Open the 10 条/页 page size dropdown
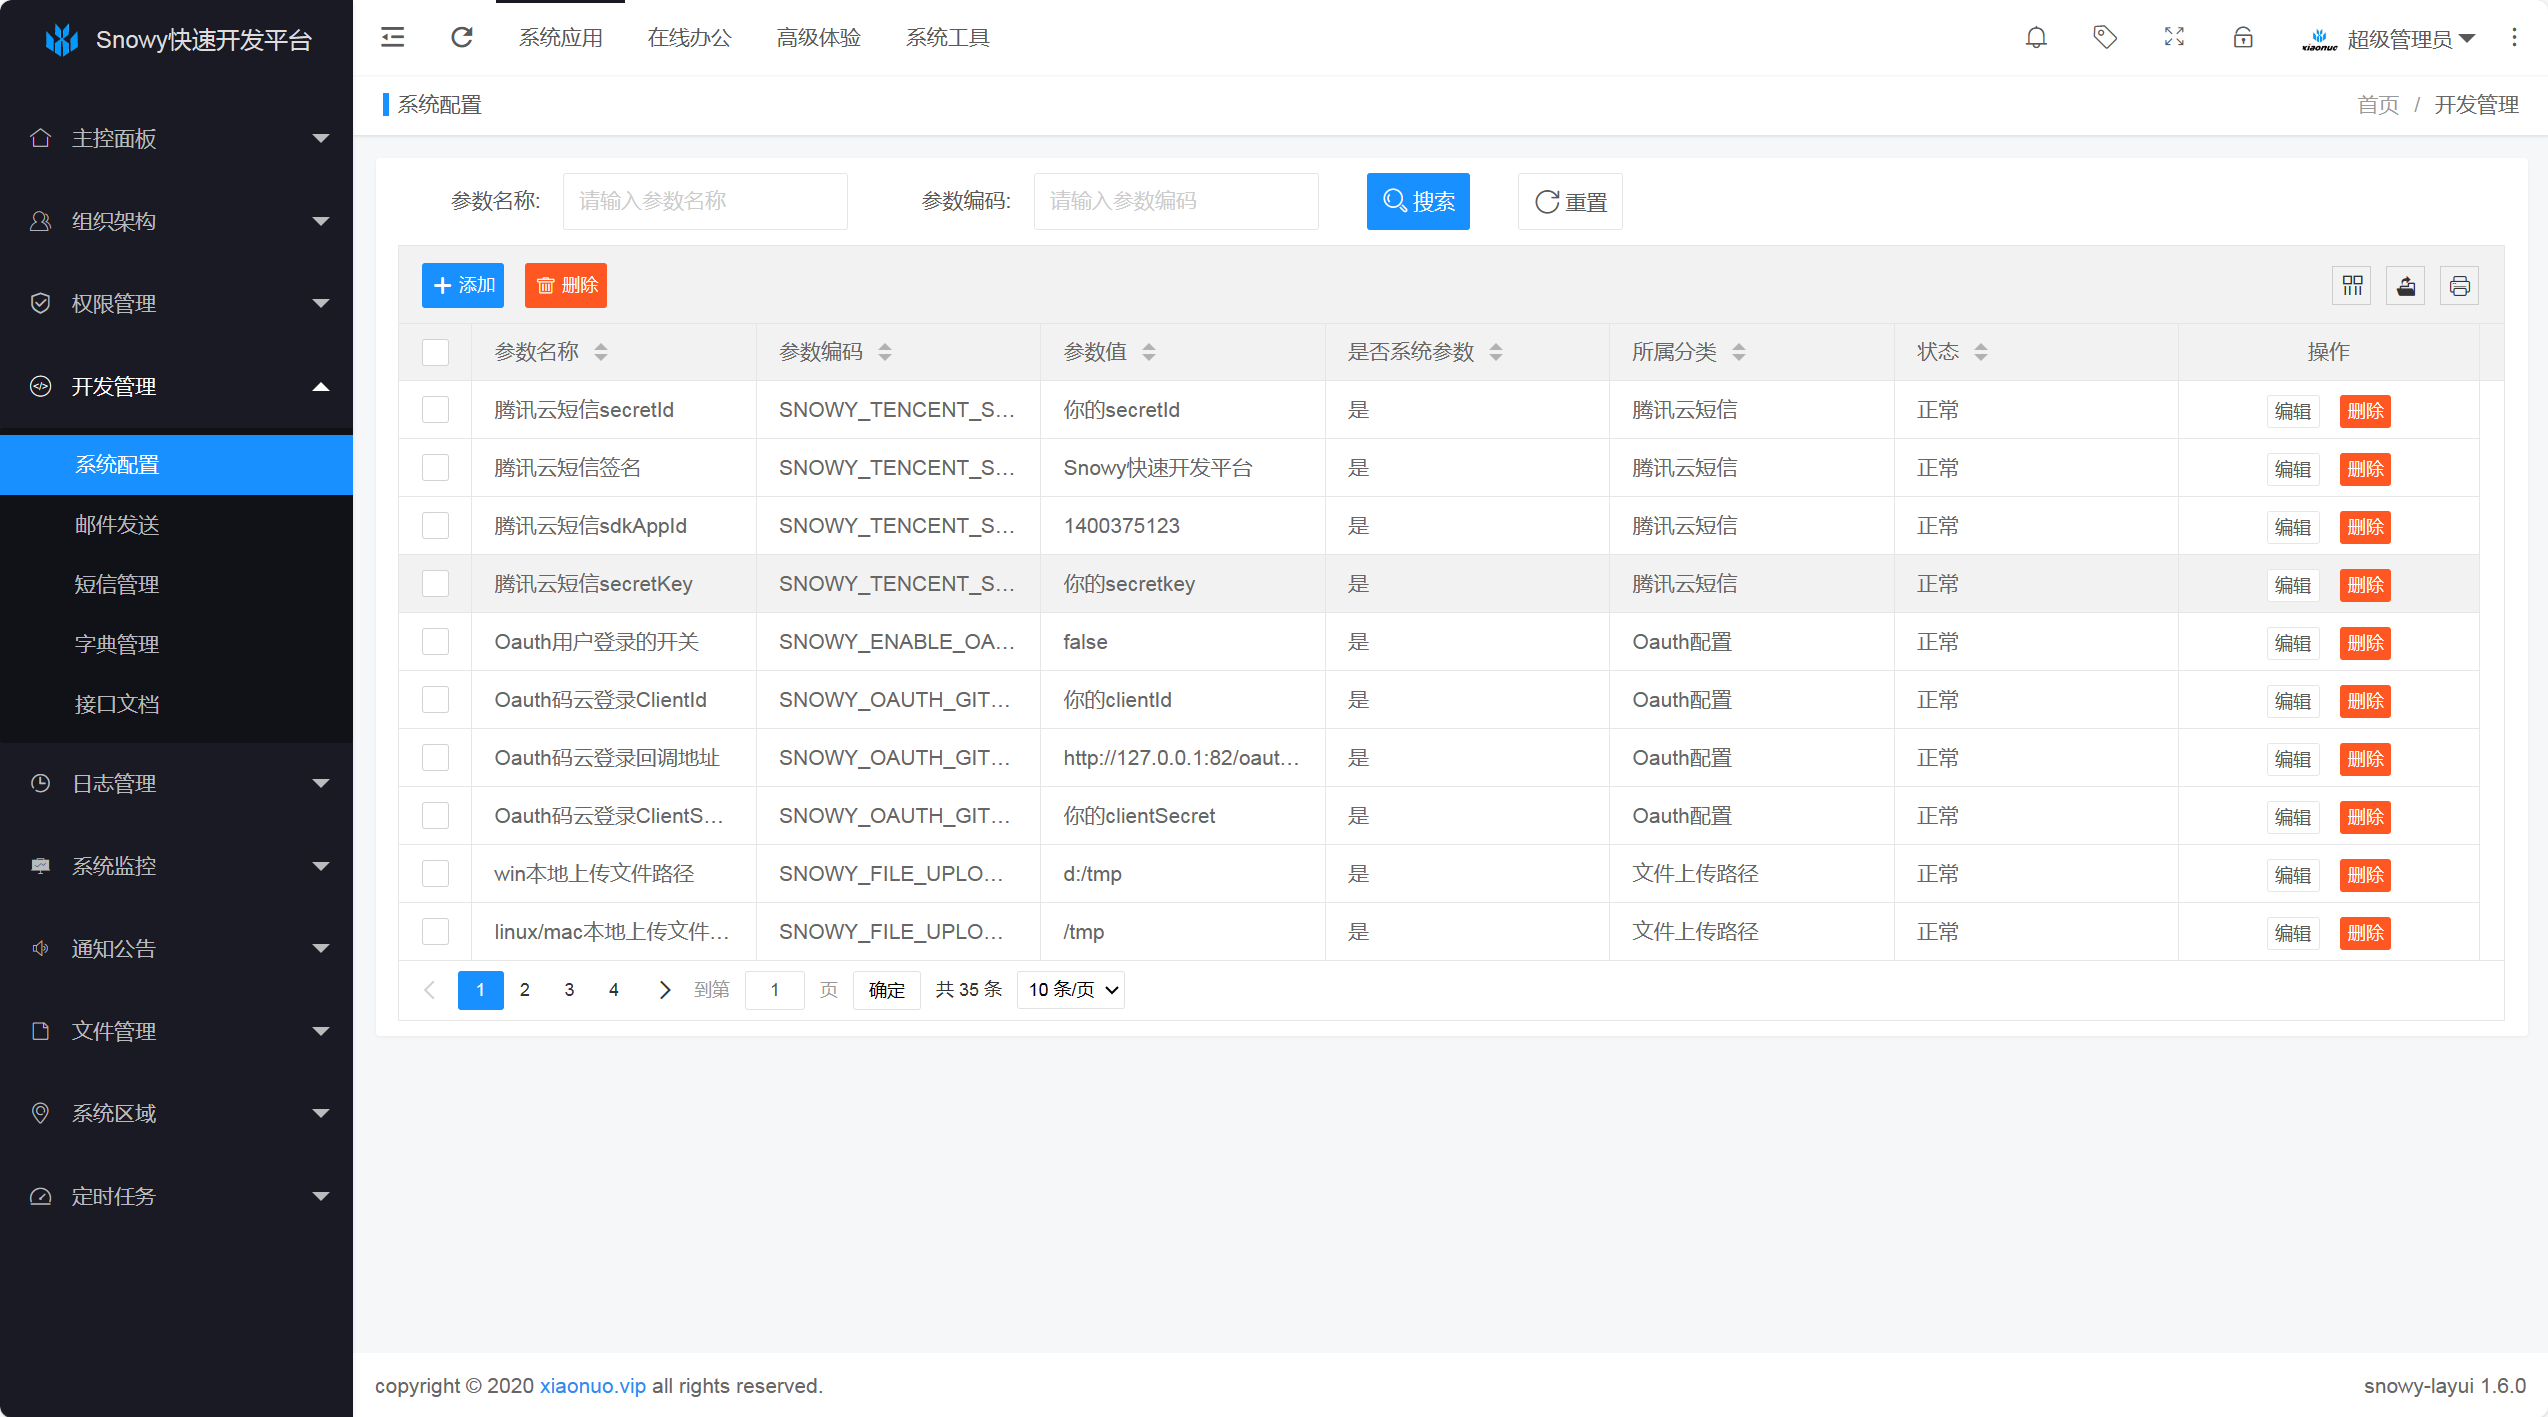This screenshot has height=1417, width=2548. click(x=1070, y=990)
